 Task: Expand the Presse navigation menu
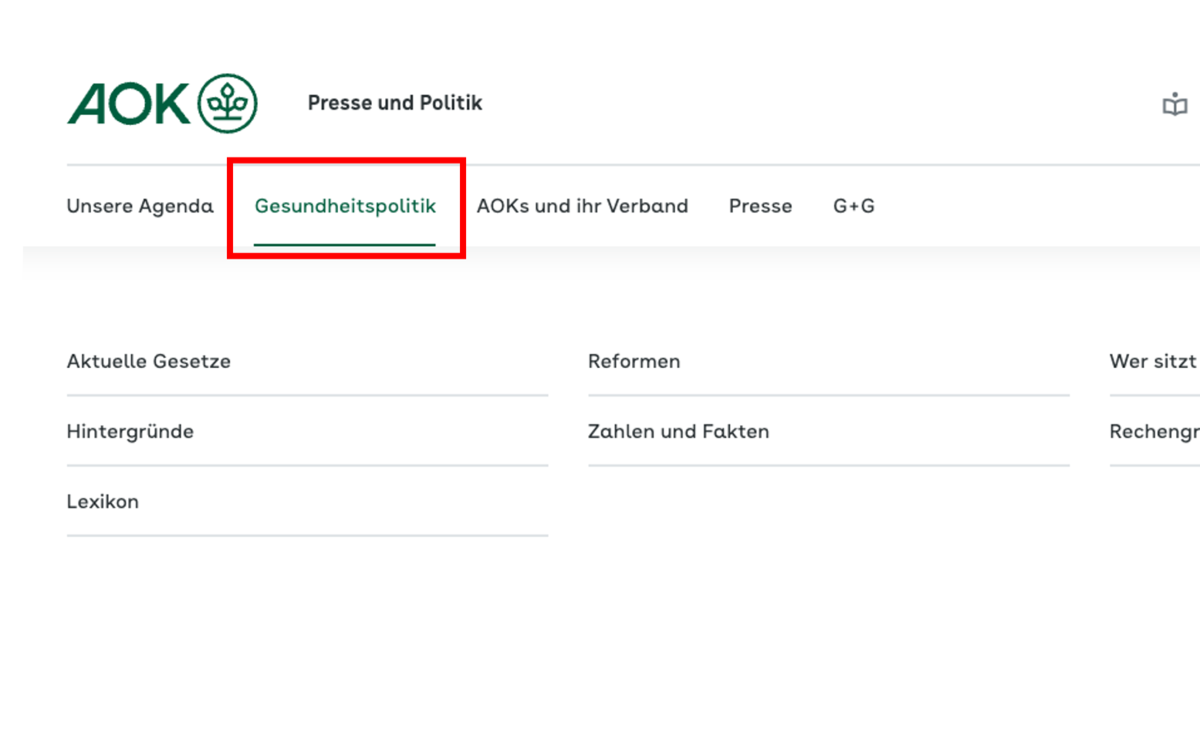click(760, 206)
